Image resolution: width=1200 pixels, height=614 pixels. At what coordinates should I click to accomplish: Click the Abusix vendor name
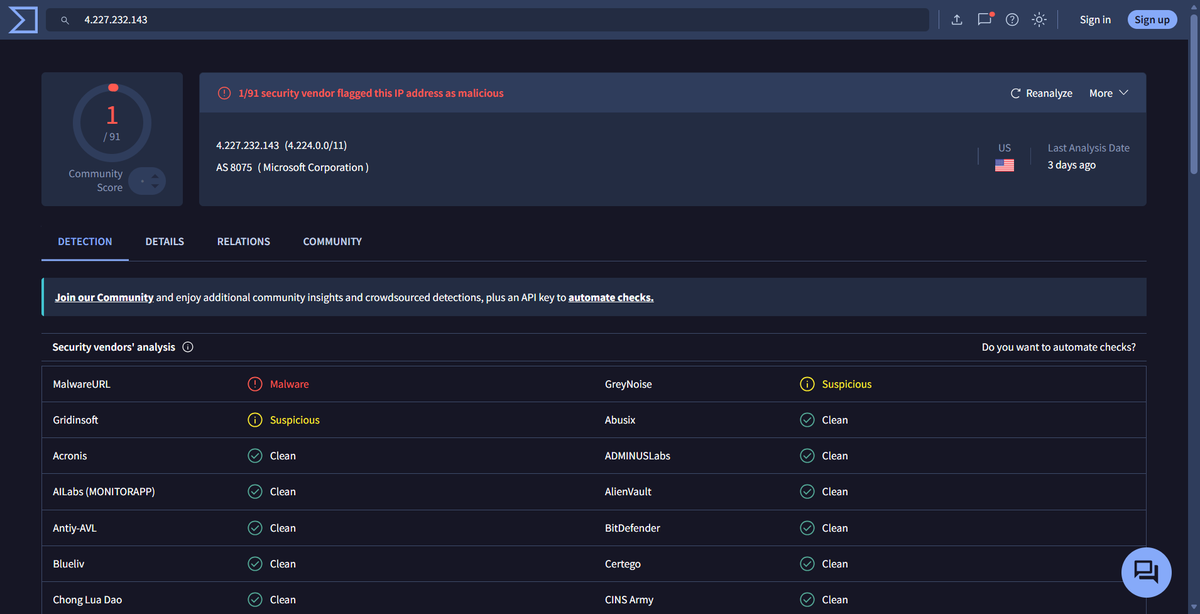click(620, 420)
